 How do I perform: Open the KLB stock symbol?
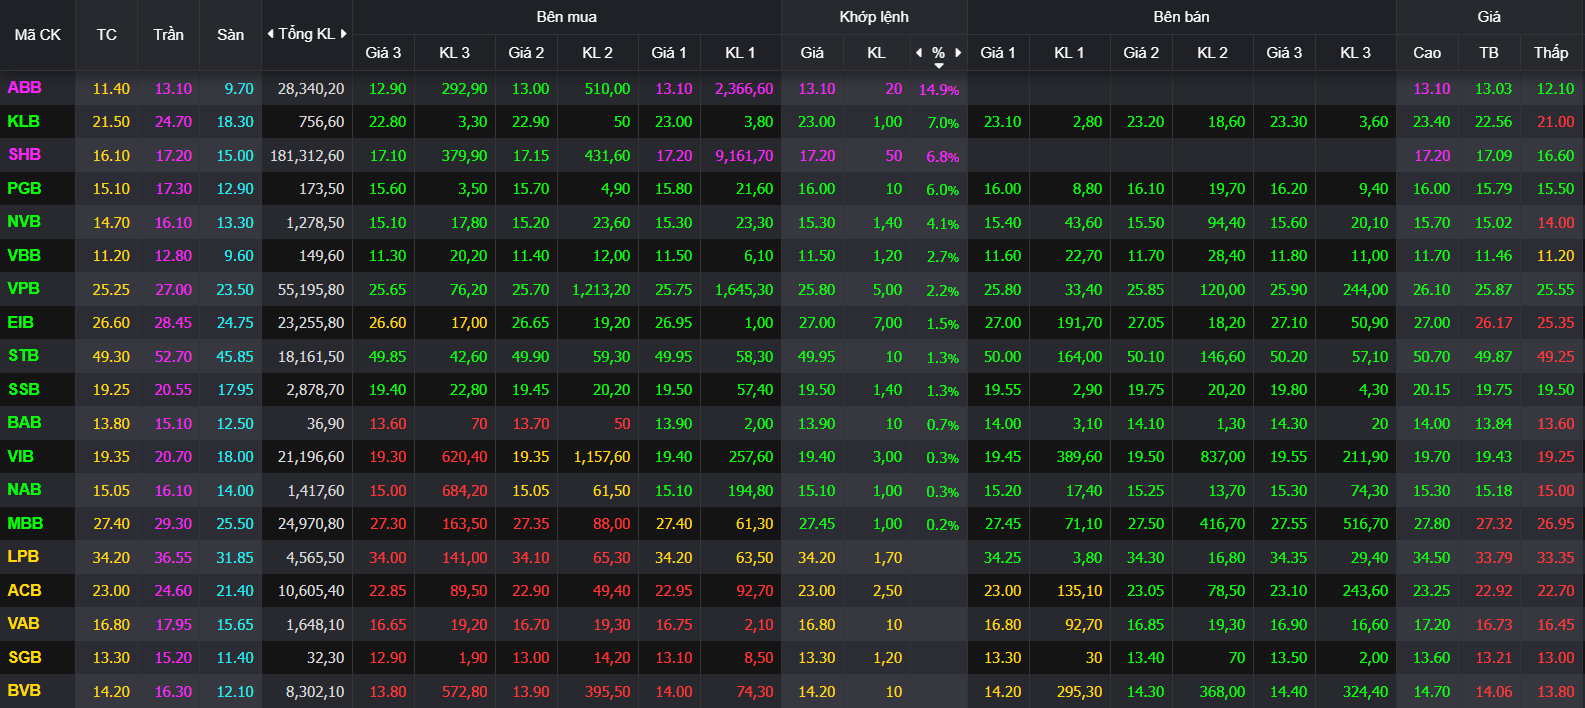pos(23,122)
